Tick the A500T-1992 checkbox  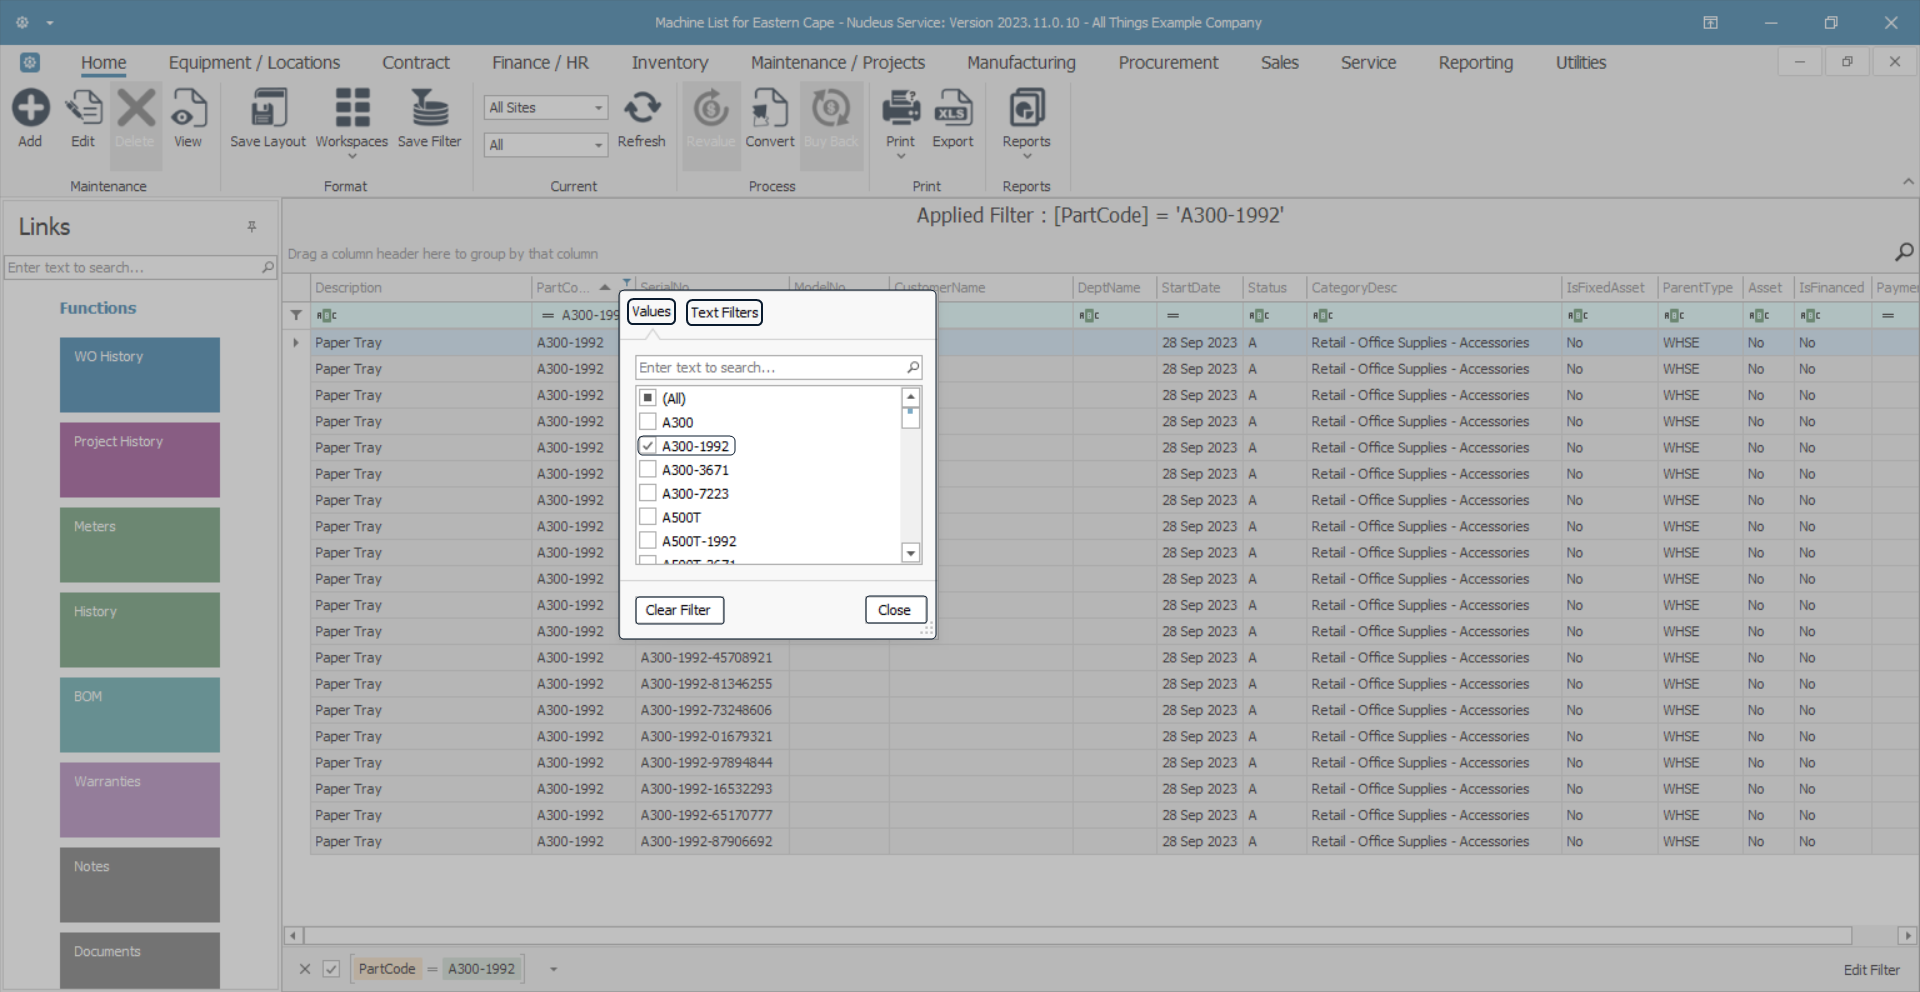[648, 541]
